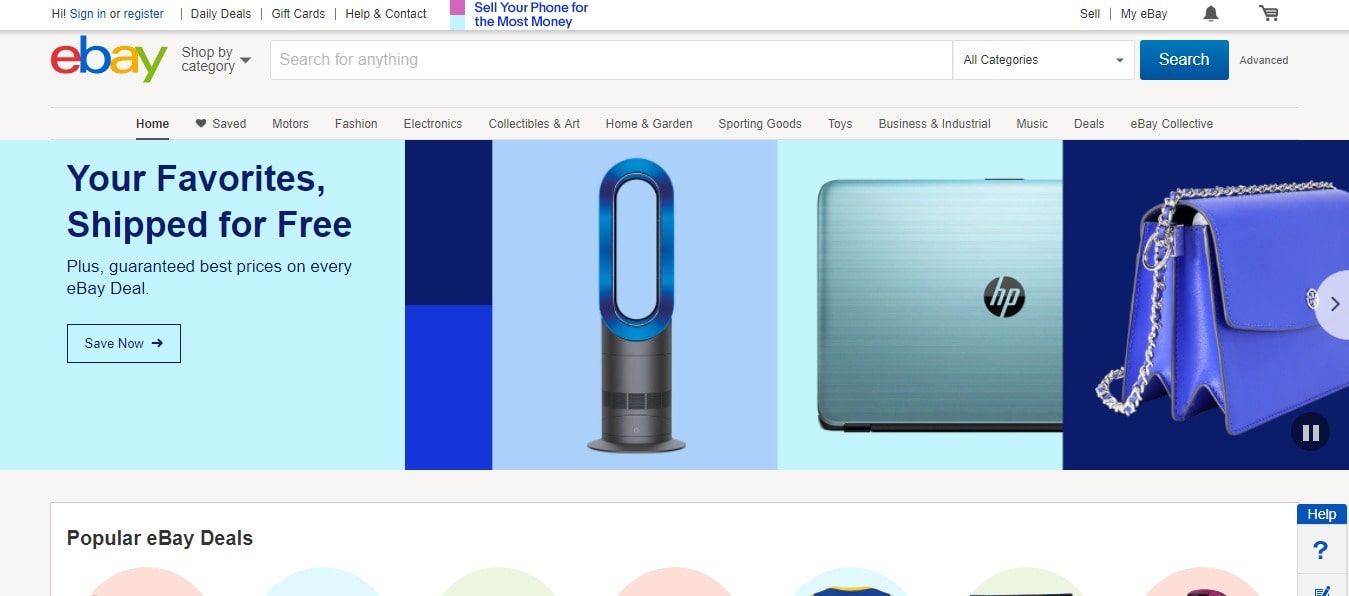
Task: Open Business & Industrial category
Action: 934,124
